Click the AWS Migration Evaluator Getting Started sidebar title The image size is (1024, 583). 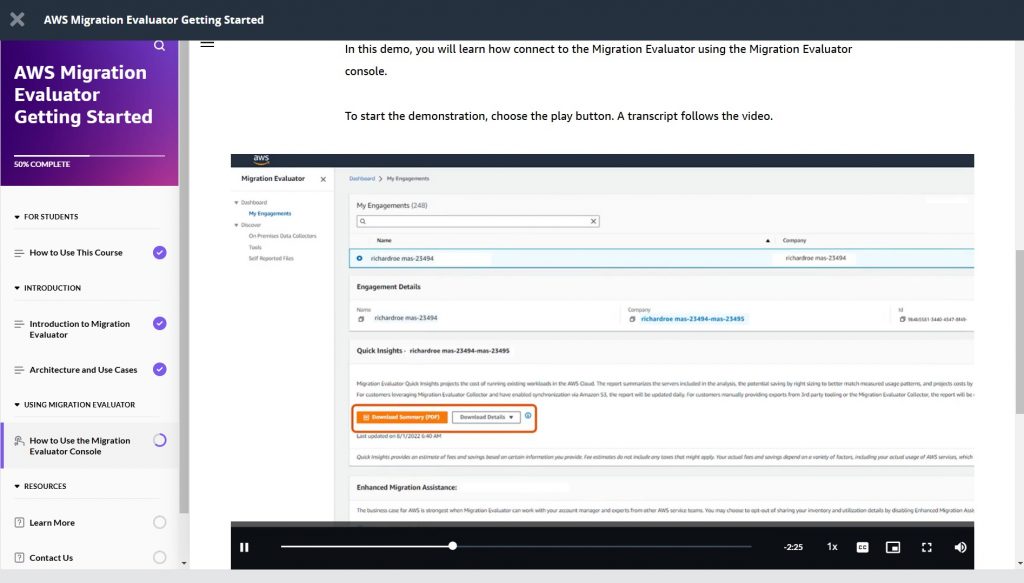click(84, 95)
